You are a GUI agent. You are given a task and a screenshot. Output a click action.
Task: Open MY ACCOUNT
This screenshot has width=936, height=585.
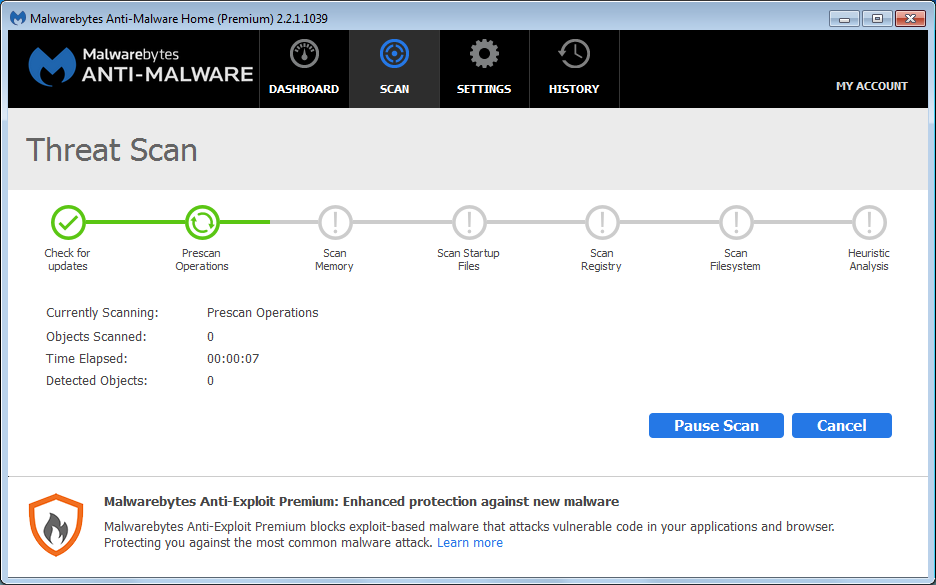pyautogui.click(x=872, y=86)
